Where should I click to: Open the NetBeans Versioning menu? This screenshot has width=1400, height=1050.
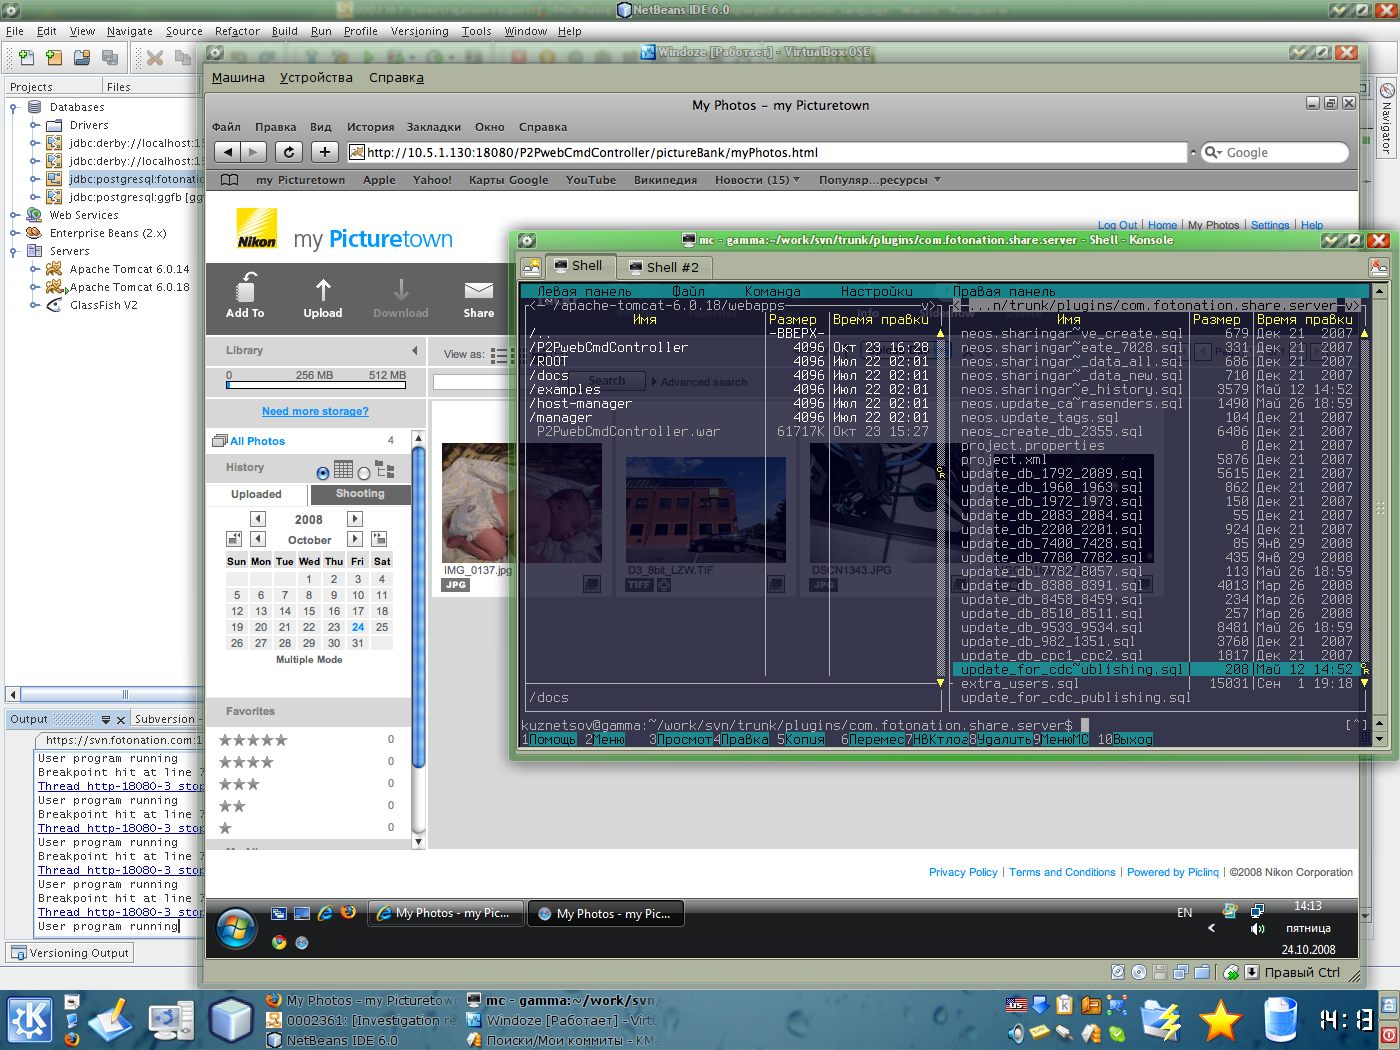(419, 31)
